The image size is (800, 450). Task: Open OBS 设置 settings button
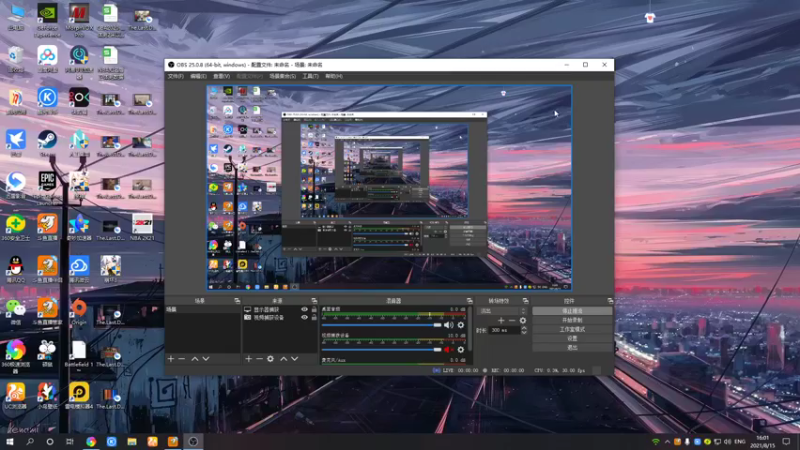(x=572, y=338)
